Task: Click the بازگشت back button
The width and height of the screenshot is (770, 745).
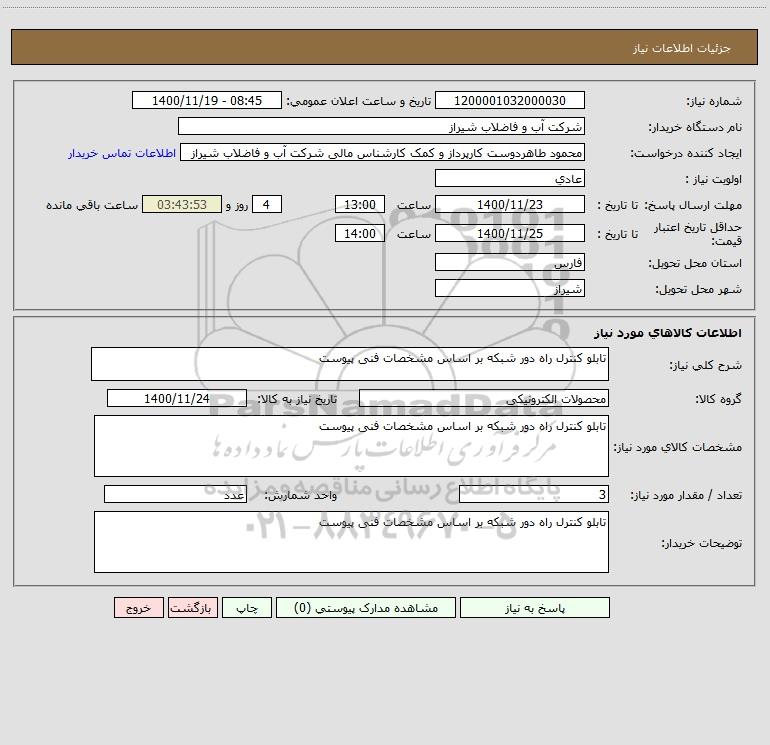Action: click(192, 607)
